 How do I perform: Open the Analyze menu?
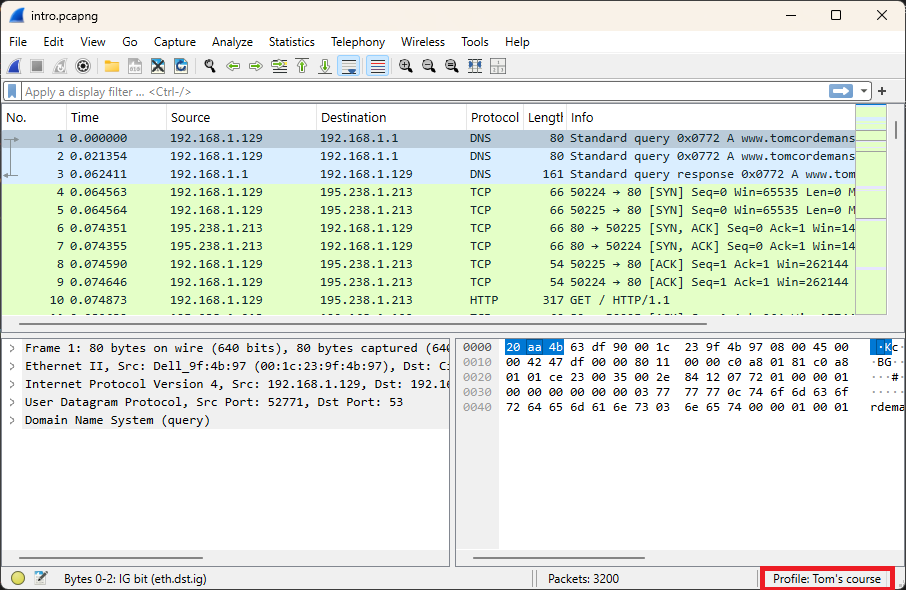(232, 42)
